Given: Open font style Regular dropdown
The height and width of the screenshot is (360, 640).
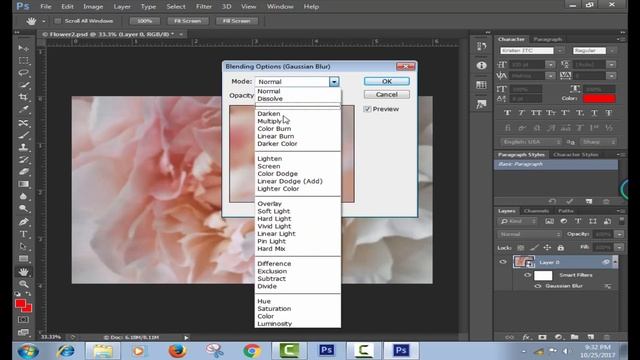Looking at the screenshot, I should [612, 51].
